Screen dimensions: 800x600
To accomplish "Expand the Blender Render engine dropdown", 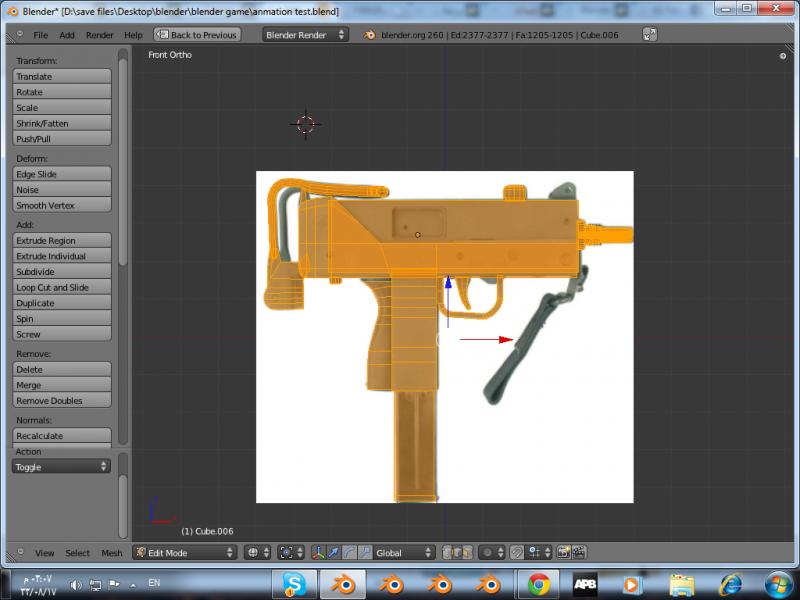I will 305,35.
